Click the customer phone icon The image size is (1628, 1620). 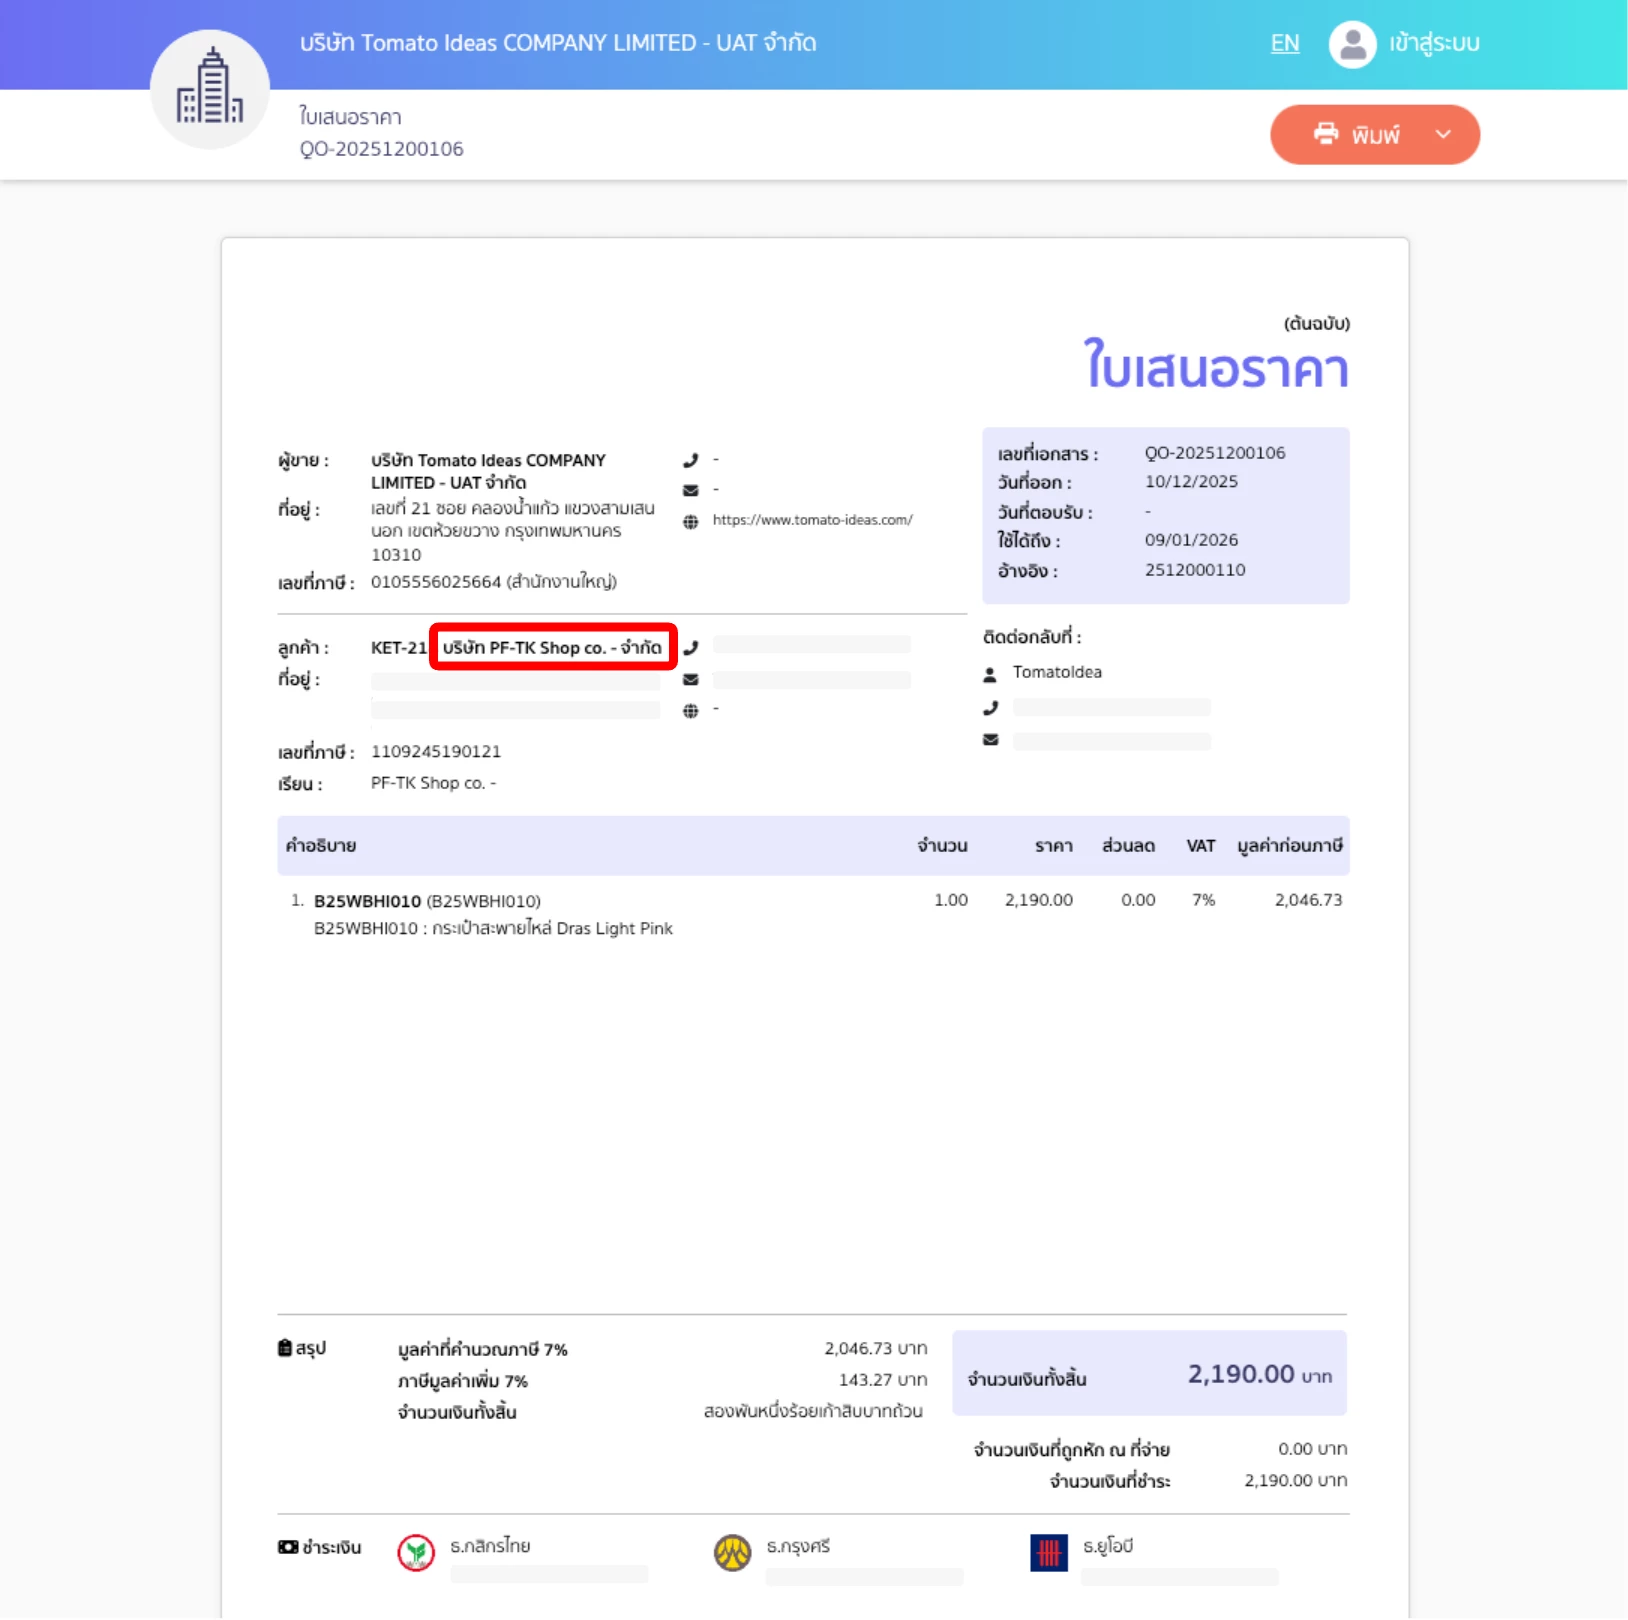tap(690, 648)
